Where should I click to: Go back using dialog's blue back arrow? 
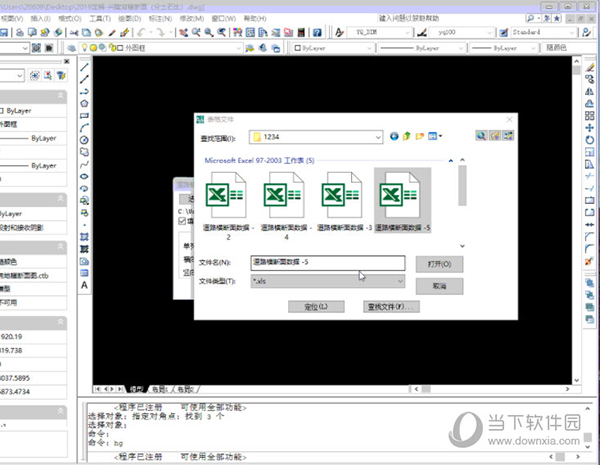click(394, 136)
